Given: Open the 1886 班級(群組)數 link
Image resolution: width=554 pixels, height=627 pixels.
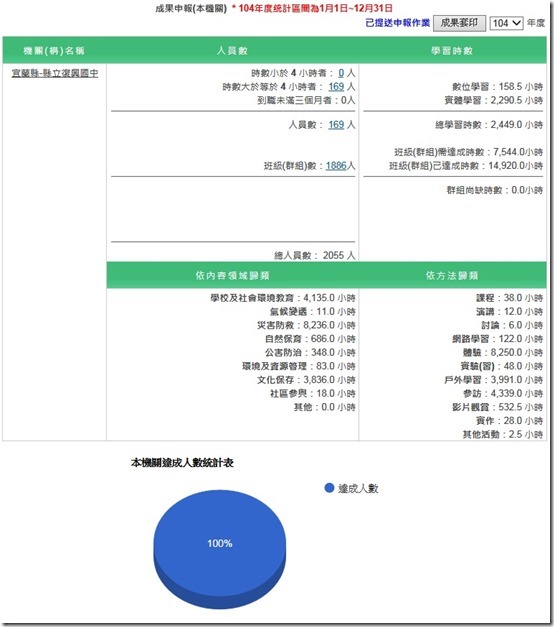Looking at the screenshot, I should point(336,166).
